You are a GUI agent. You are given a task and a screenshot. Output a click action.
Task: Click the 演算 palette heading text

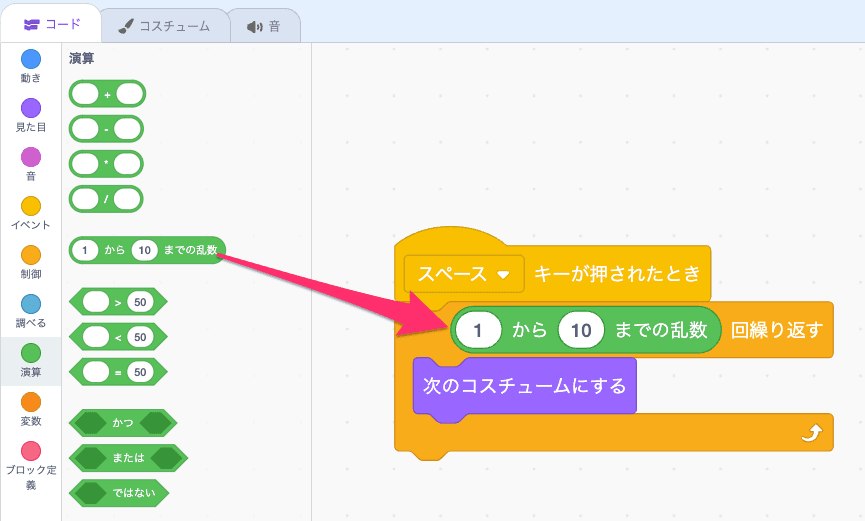click(x=82, y=58)
